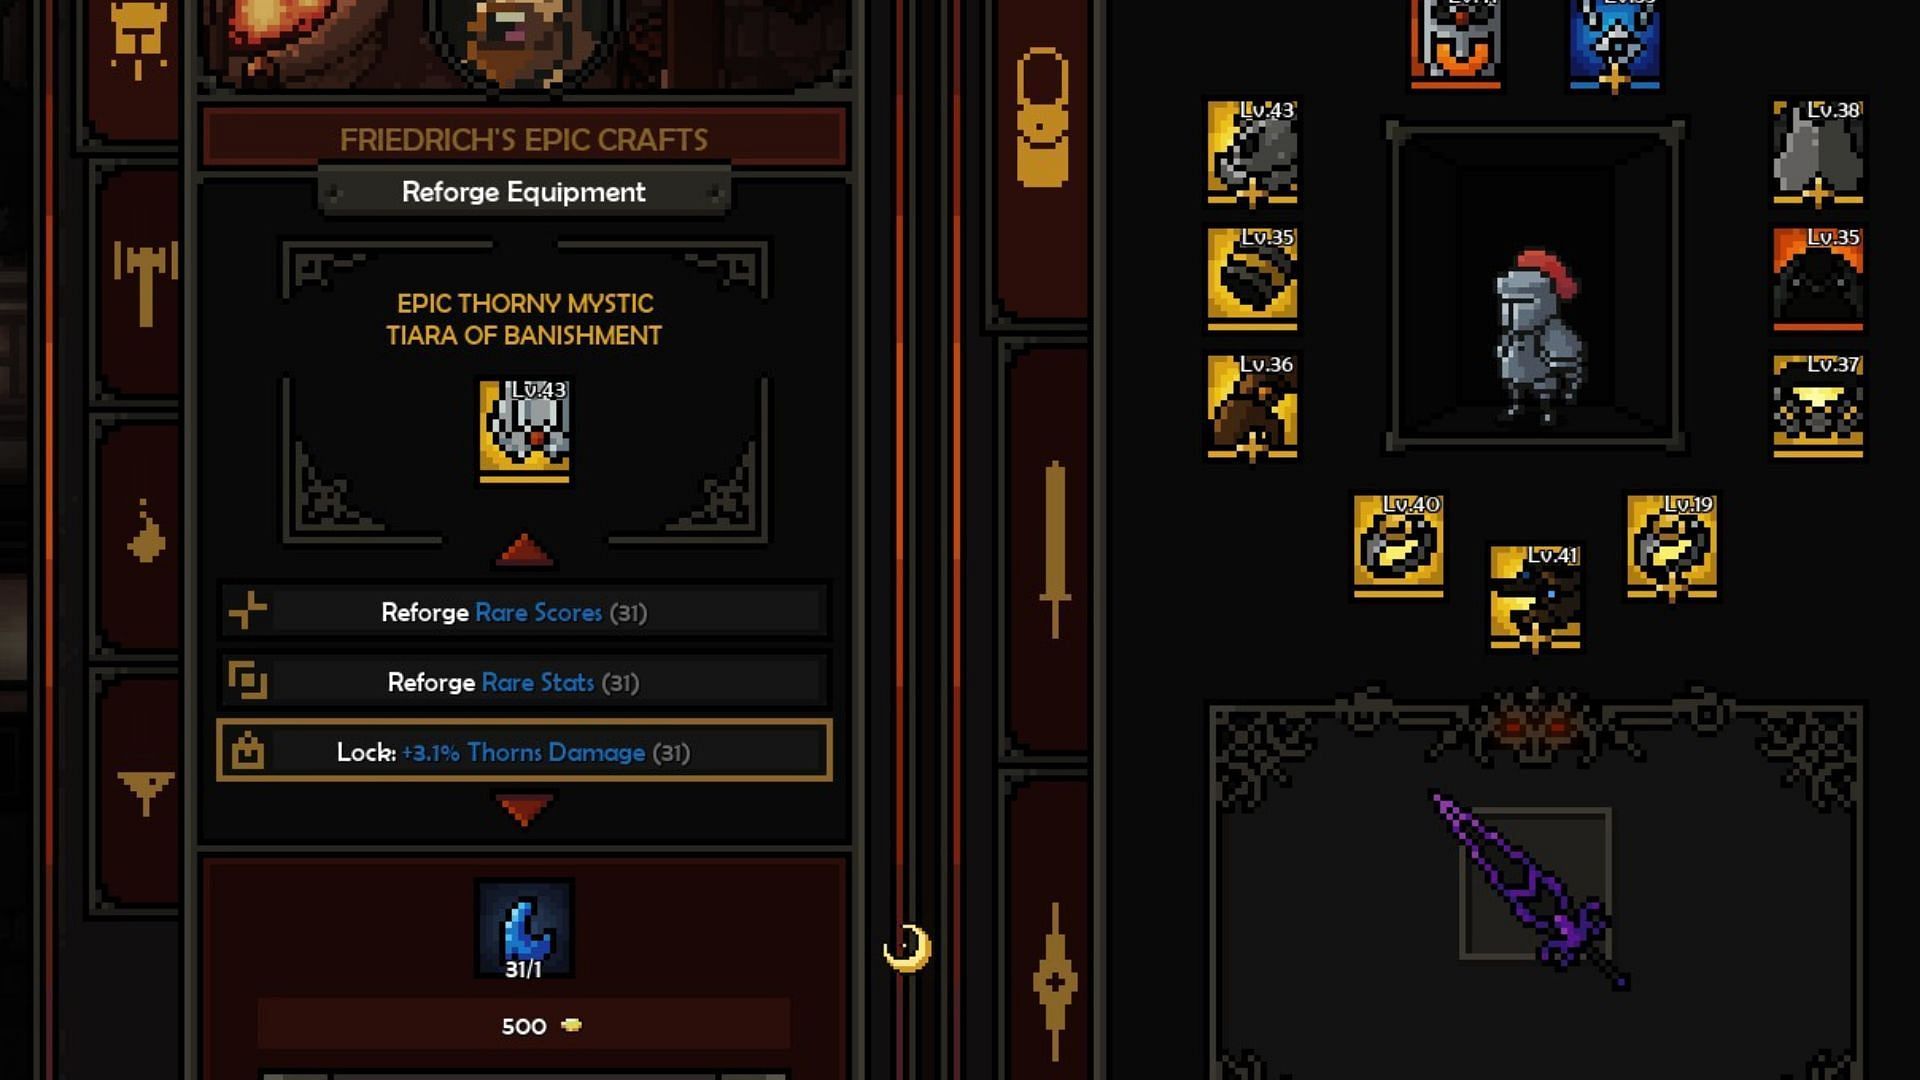Viewport: 1920px width, 1080px height.
Task: Select the Lv.38 equipped armor slot
Action: [1818, 152]
